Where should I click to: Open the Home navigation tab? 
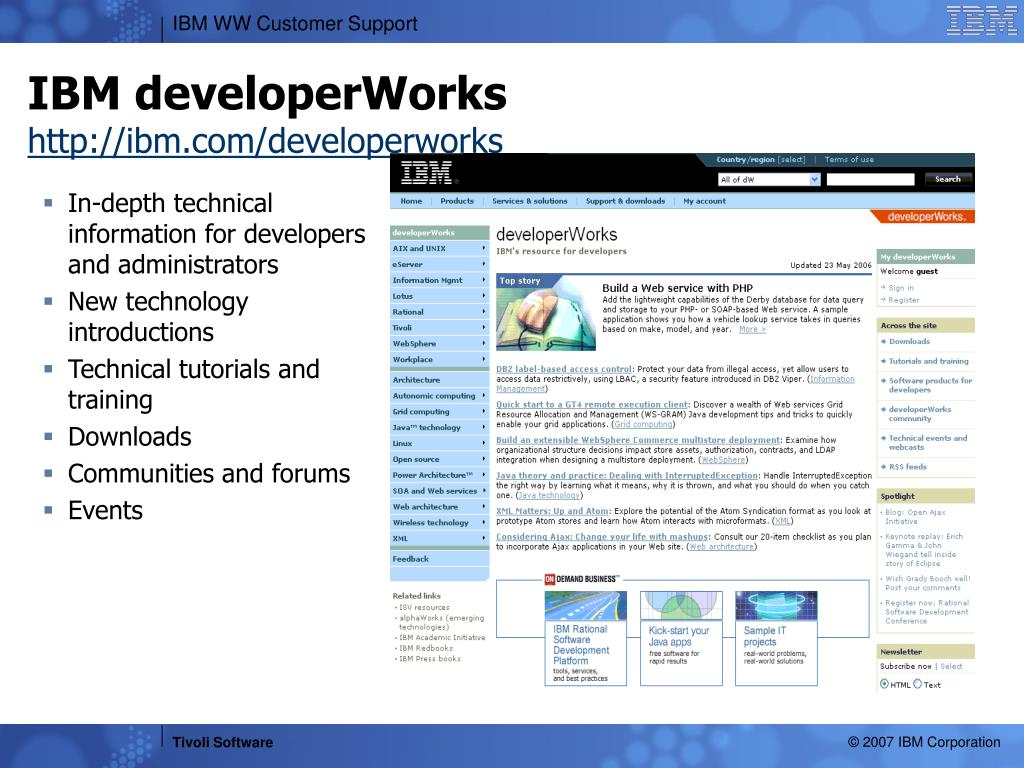click(x=411, y=201)
